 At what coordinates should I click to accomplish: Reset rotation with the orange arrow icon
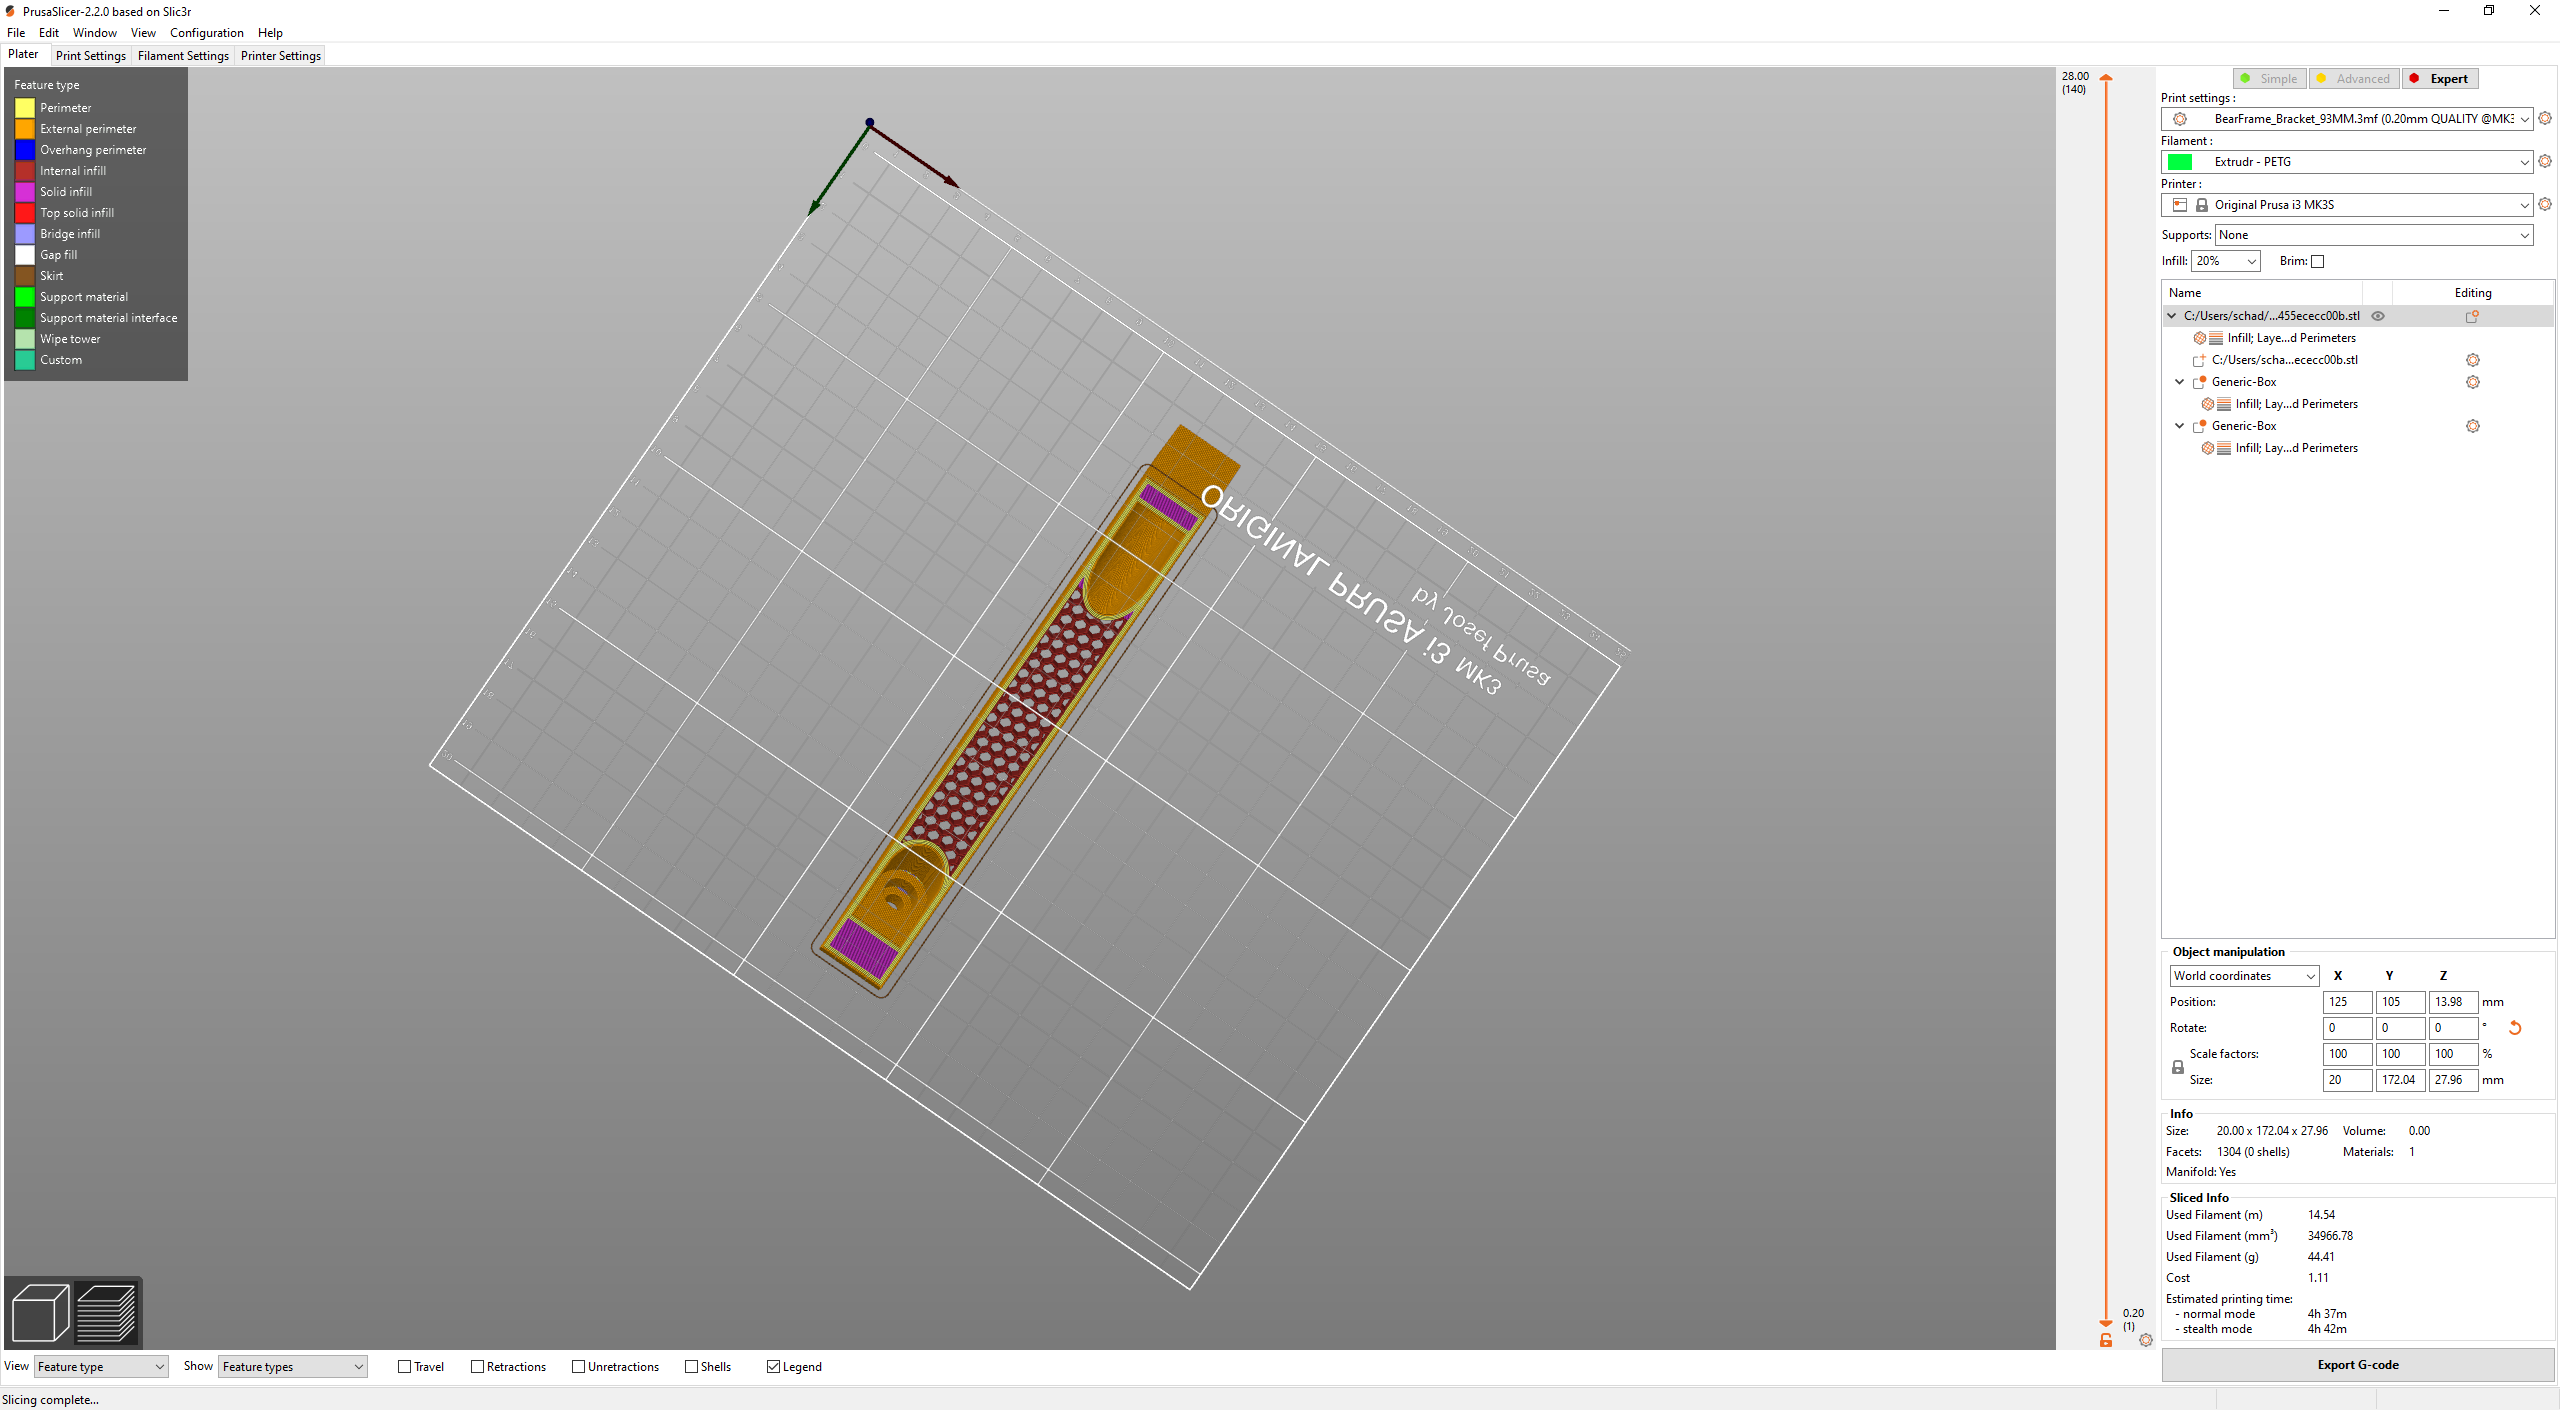2515,1028
